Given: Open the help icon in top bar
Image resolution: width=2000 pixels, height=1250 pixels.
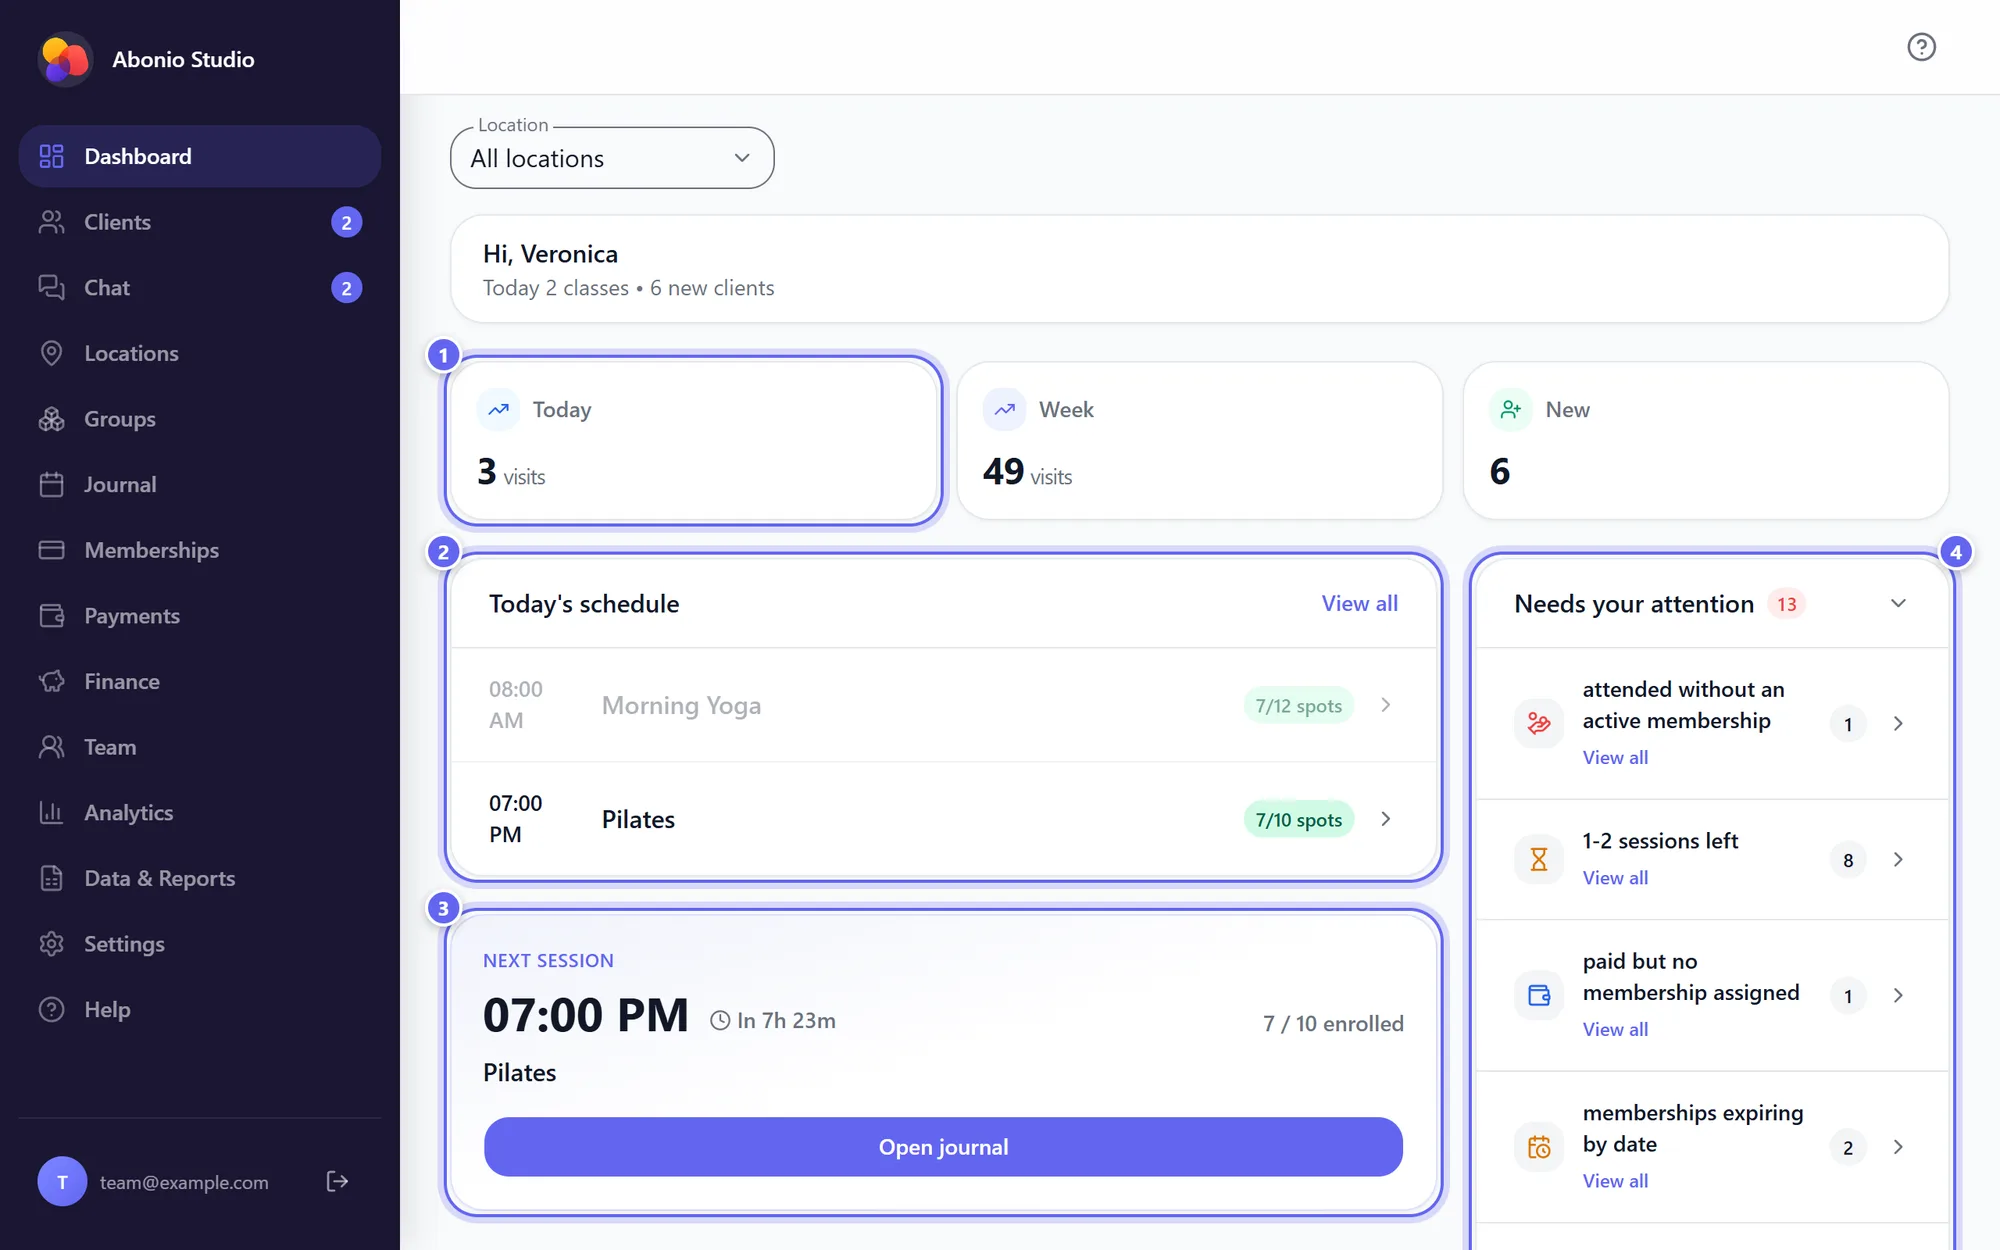Looking at the screenshot, I should coord(1921,47).
